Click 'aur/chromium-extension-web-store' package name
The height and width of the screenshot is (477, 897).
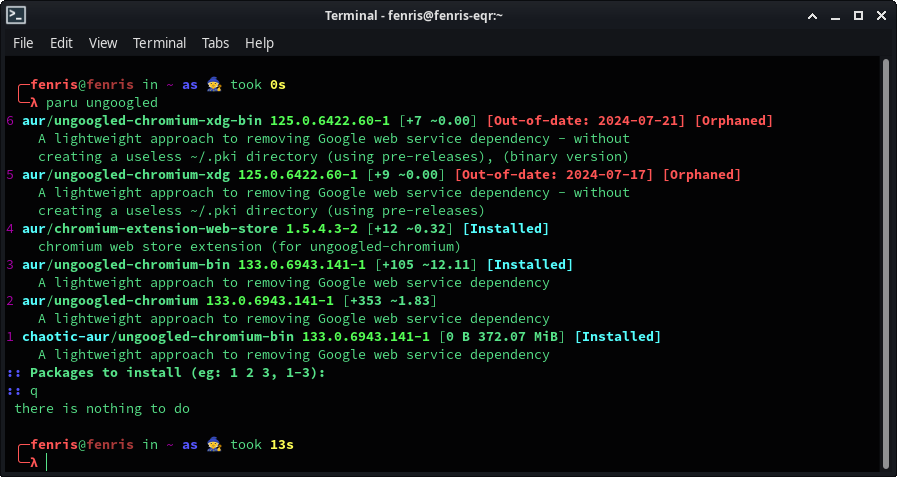150,229
